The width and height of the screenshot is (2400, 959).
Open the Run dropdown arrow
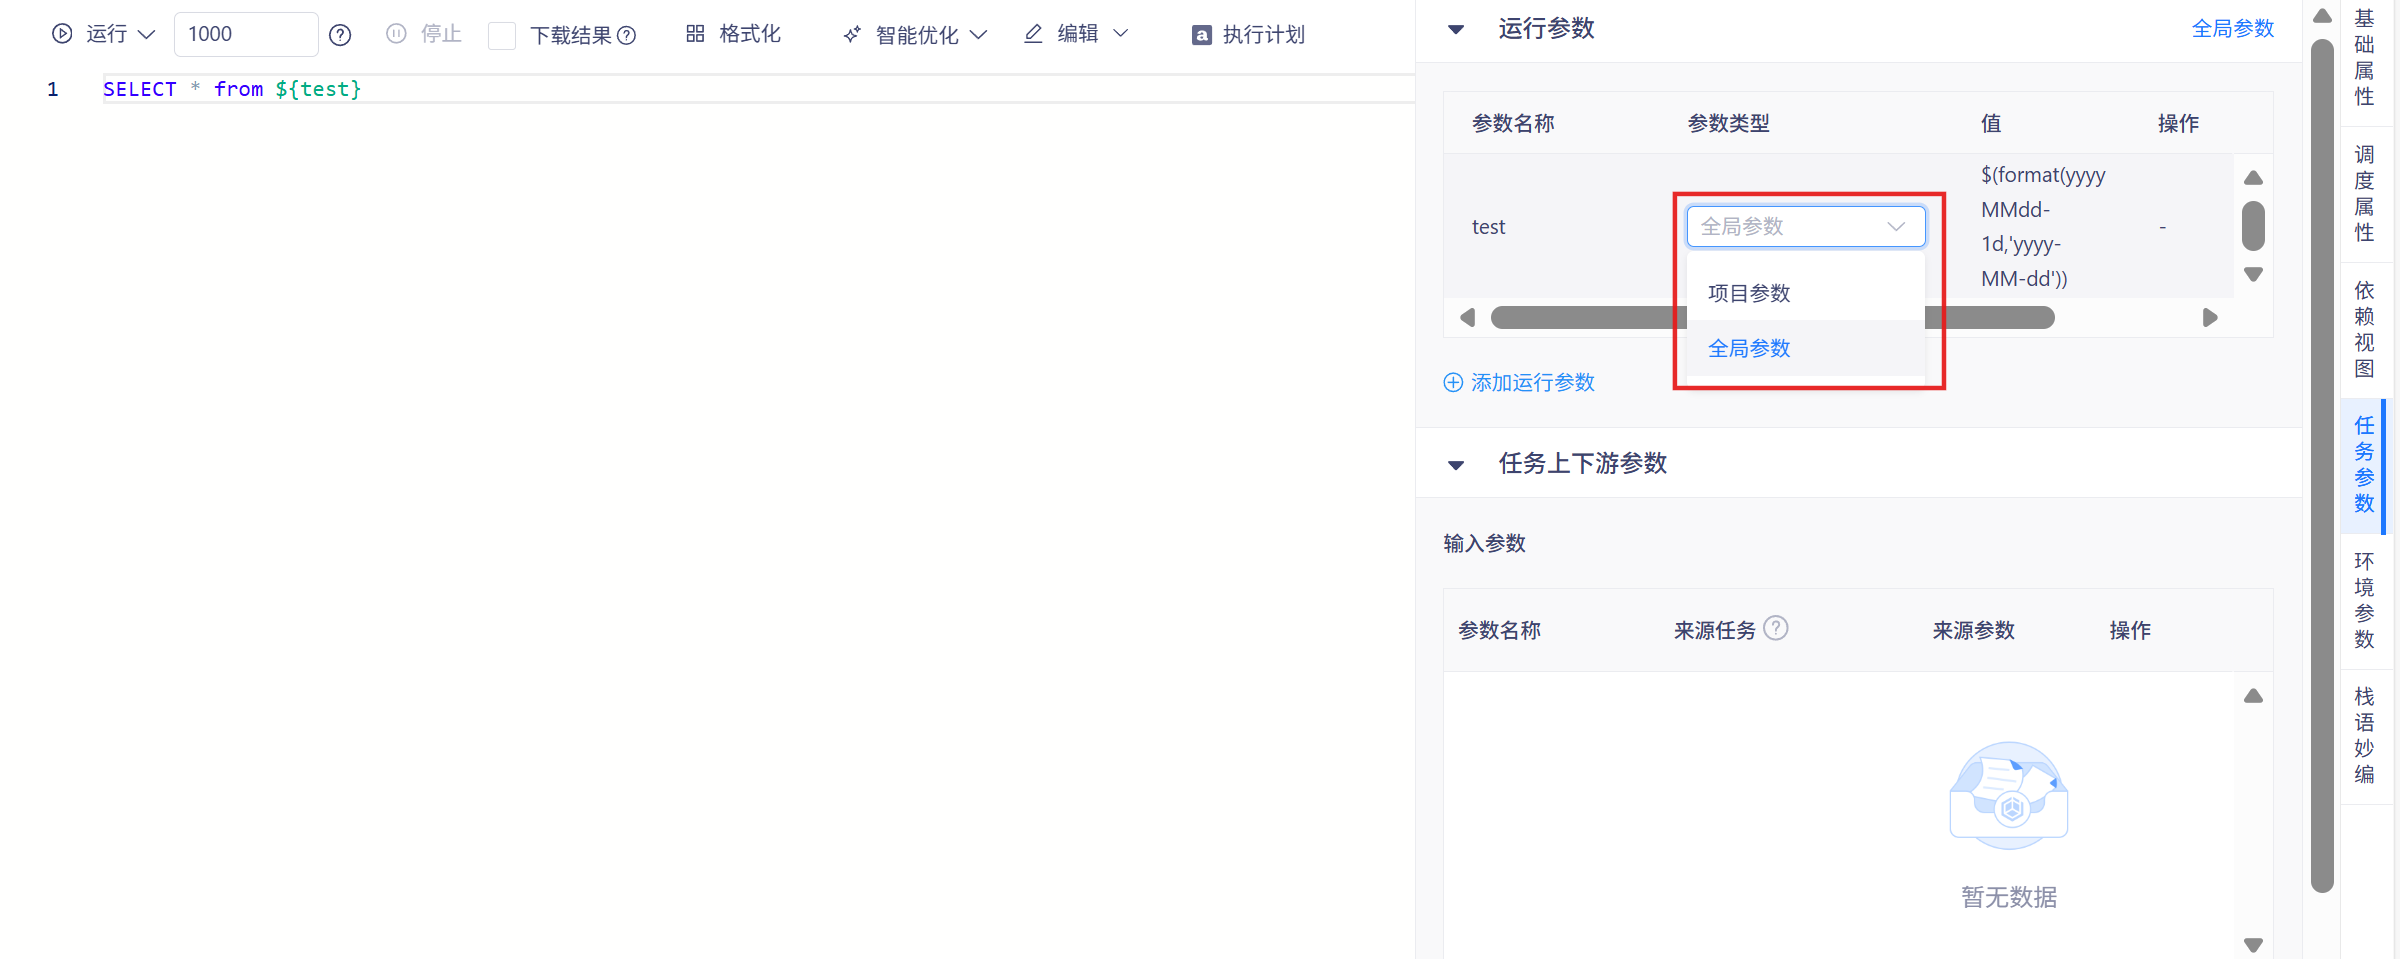[x=146, y=34]
